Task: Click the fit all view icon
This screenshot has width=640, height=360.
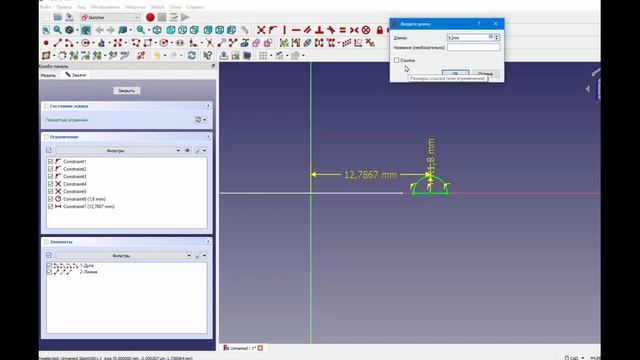Action: [x=46, y=30]
